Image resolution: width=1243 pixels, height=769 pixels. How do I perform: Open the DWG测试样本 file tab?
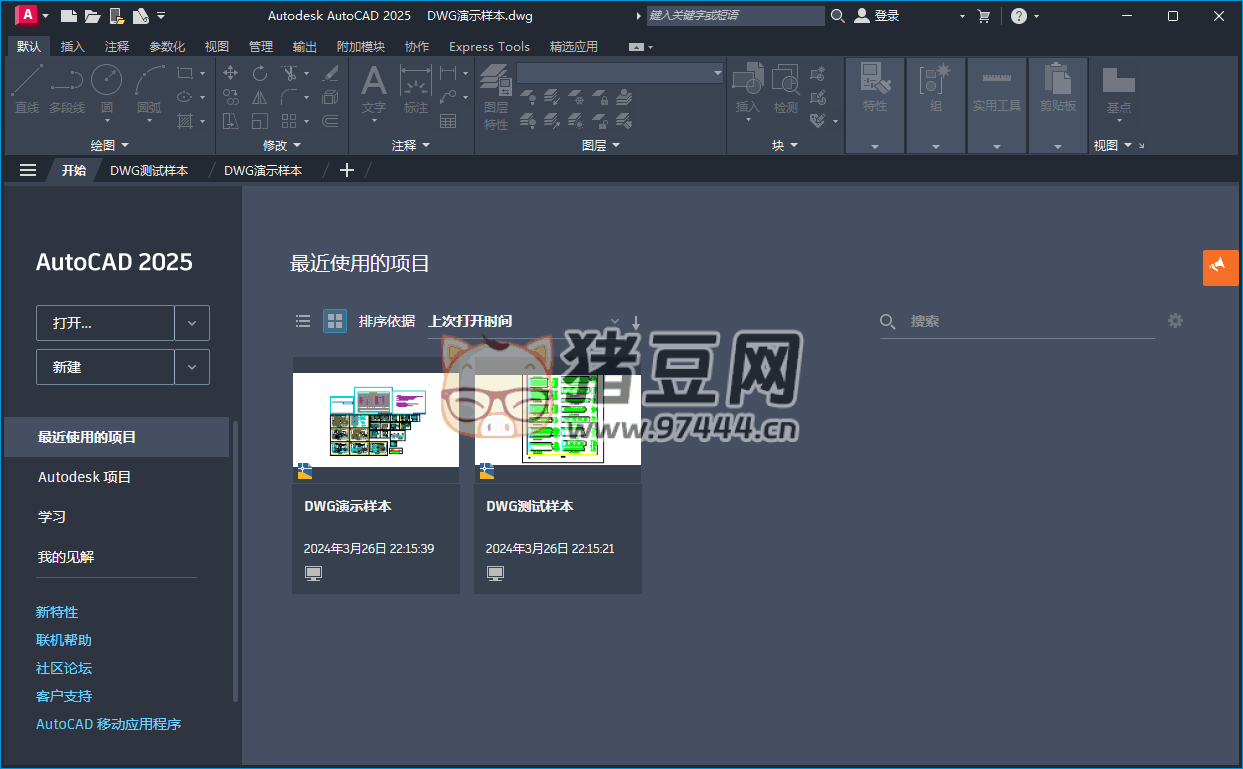pos(149,170)
